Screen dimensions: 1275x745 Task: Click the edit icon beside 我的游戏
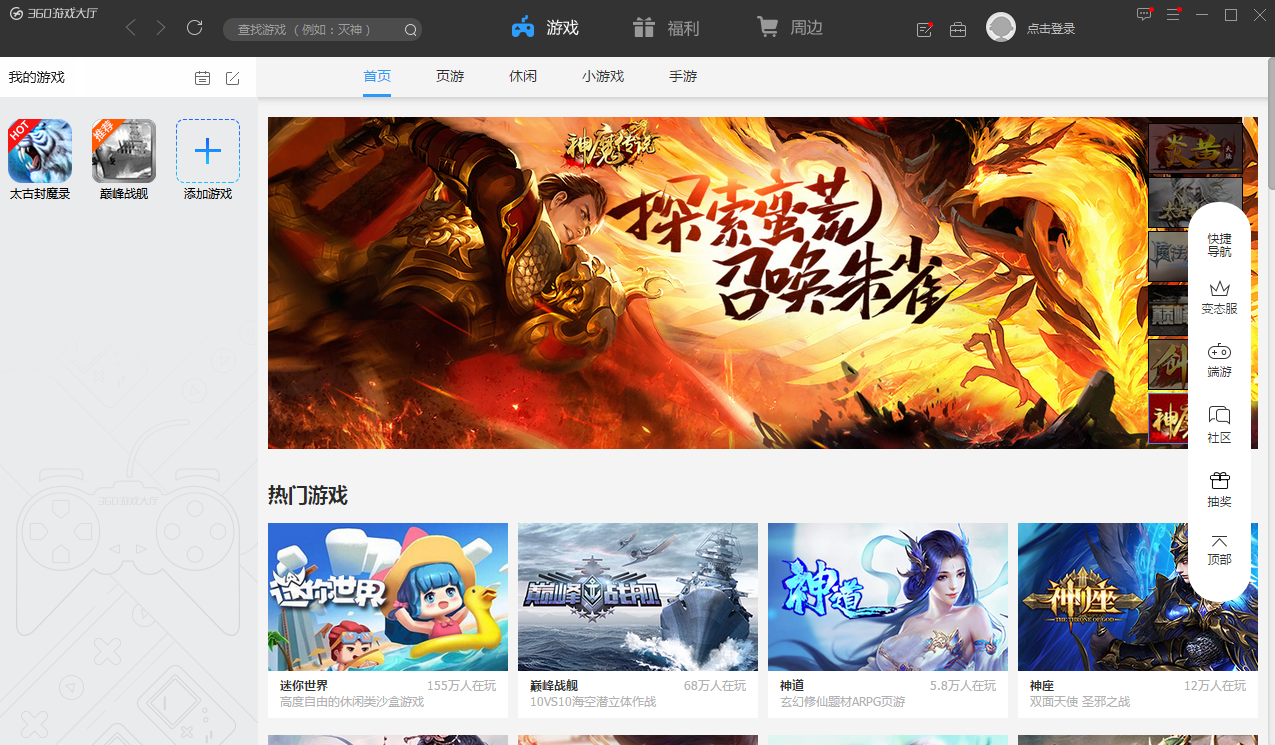tap(232, 78)
